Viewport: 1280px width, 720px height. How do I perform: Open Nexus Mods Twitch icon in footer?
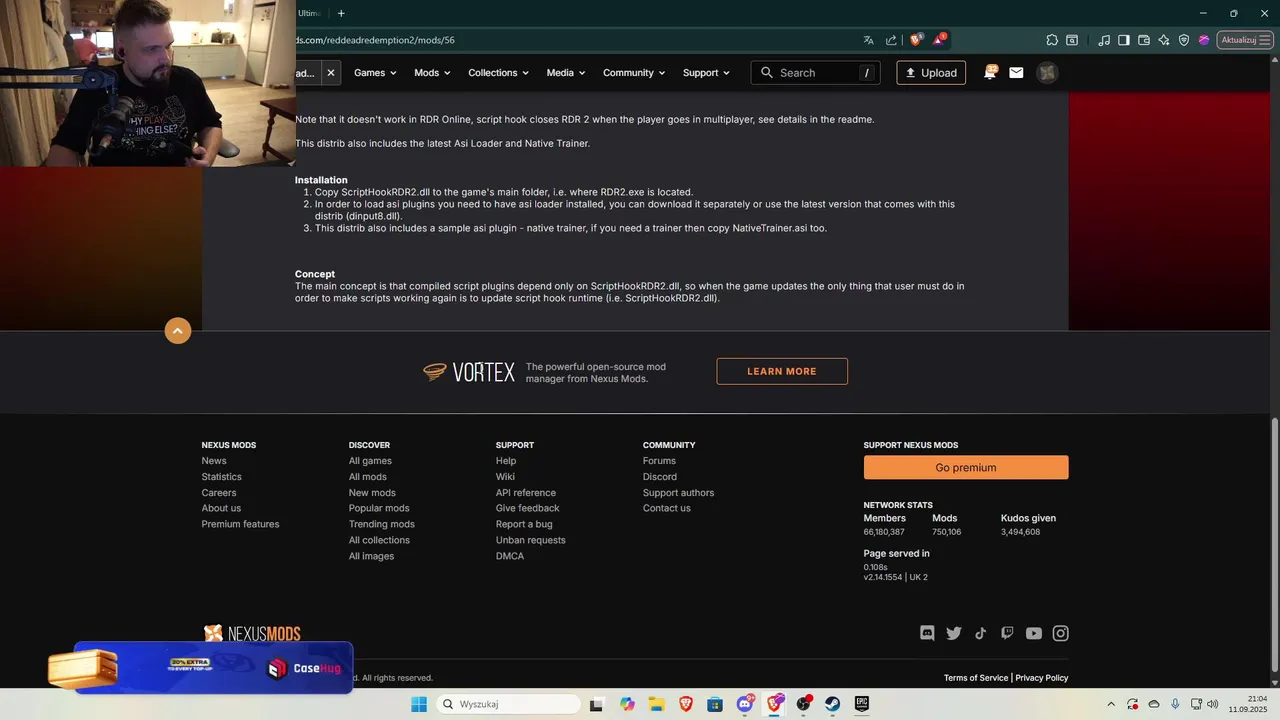click(x=1007, y=633)
